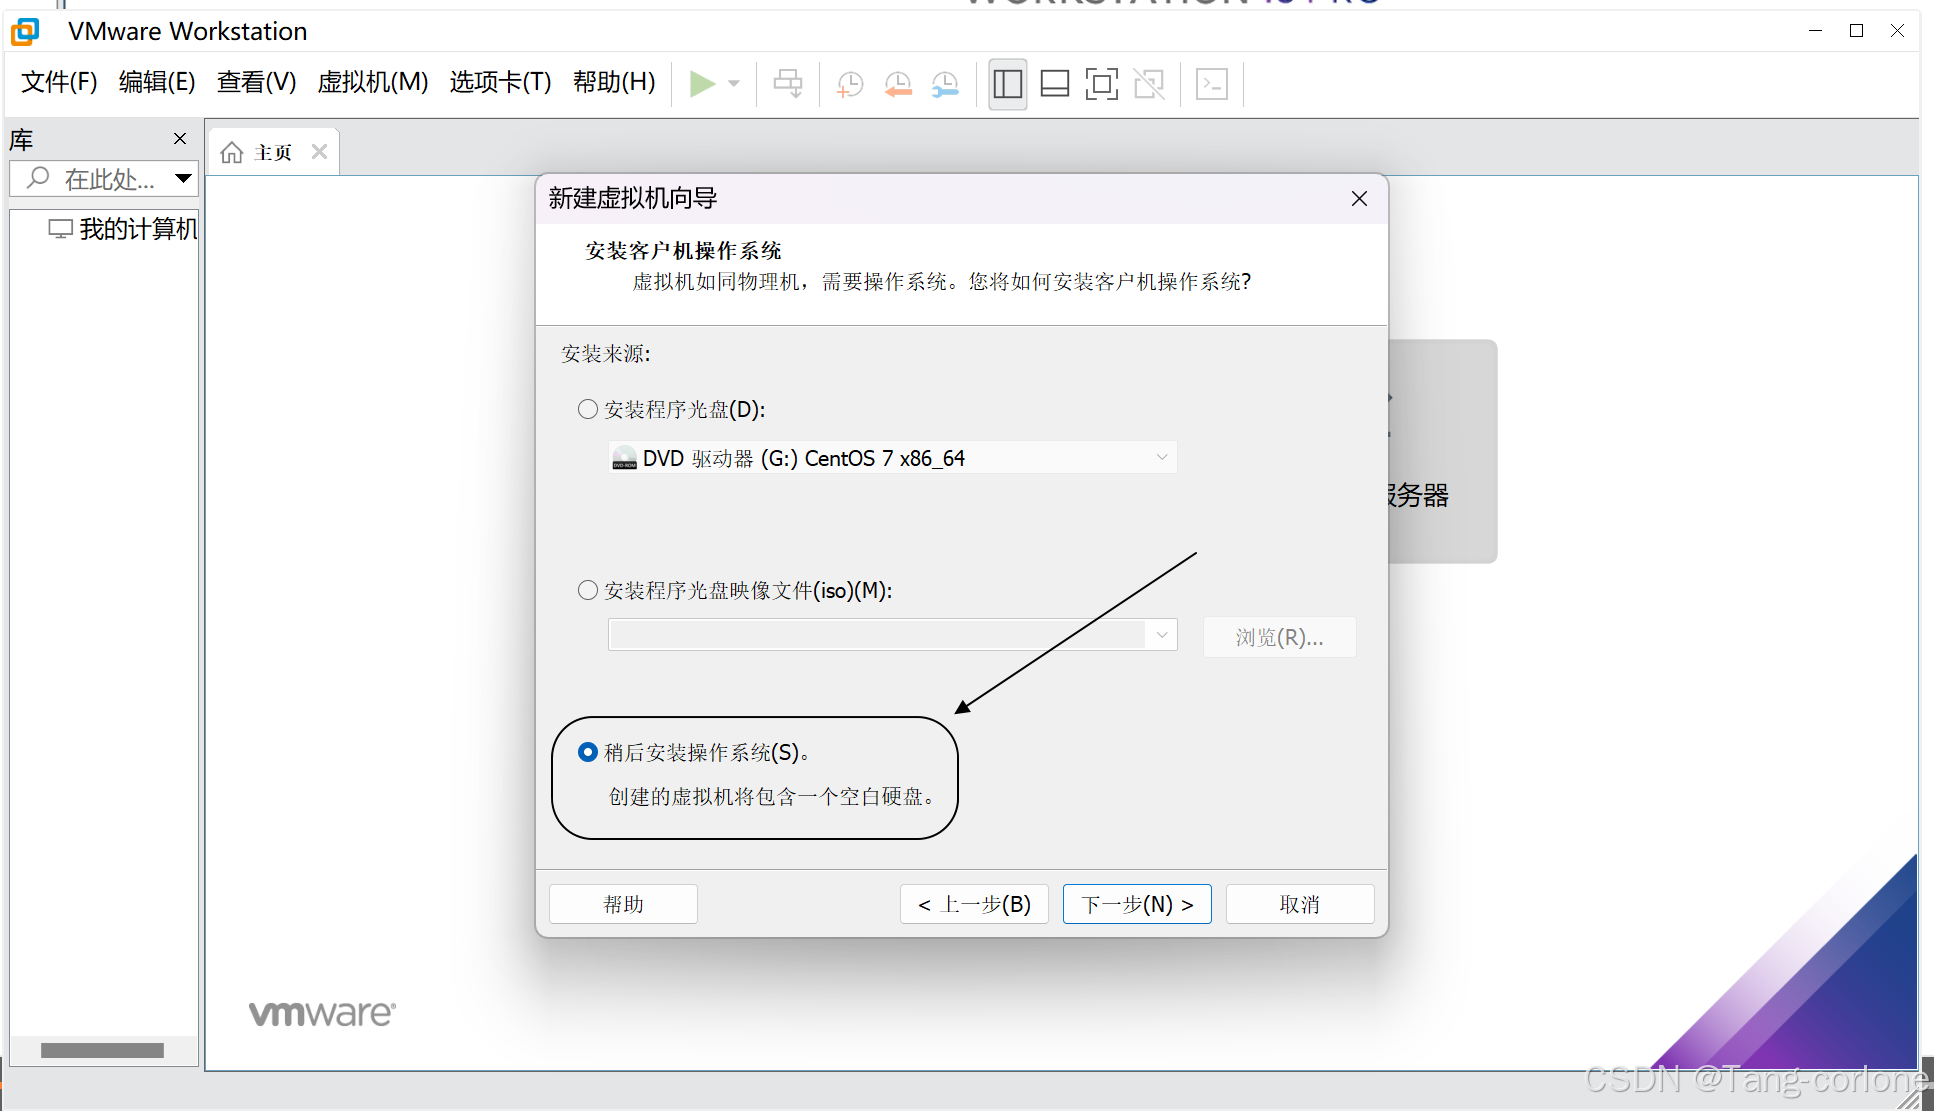Click the console terminal view icon
Image resolution: width=1934 pixels, height=1111 pixels.
(x=1212, y=84)
